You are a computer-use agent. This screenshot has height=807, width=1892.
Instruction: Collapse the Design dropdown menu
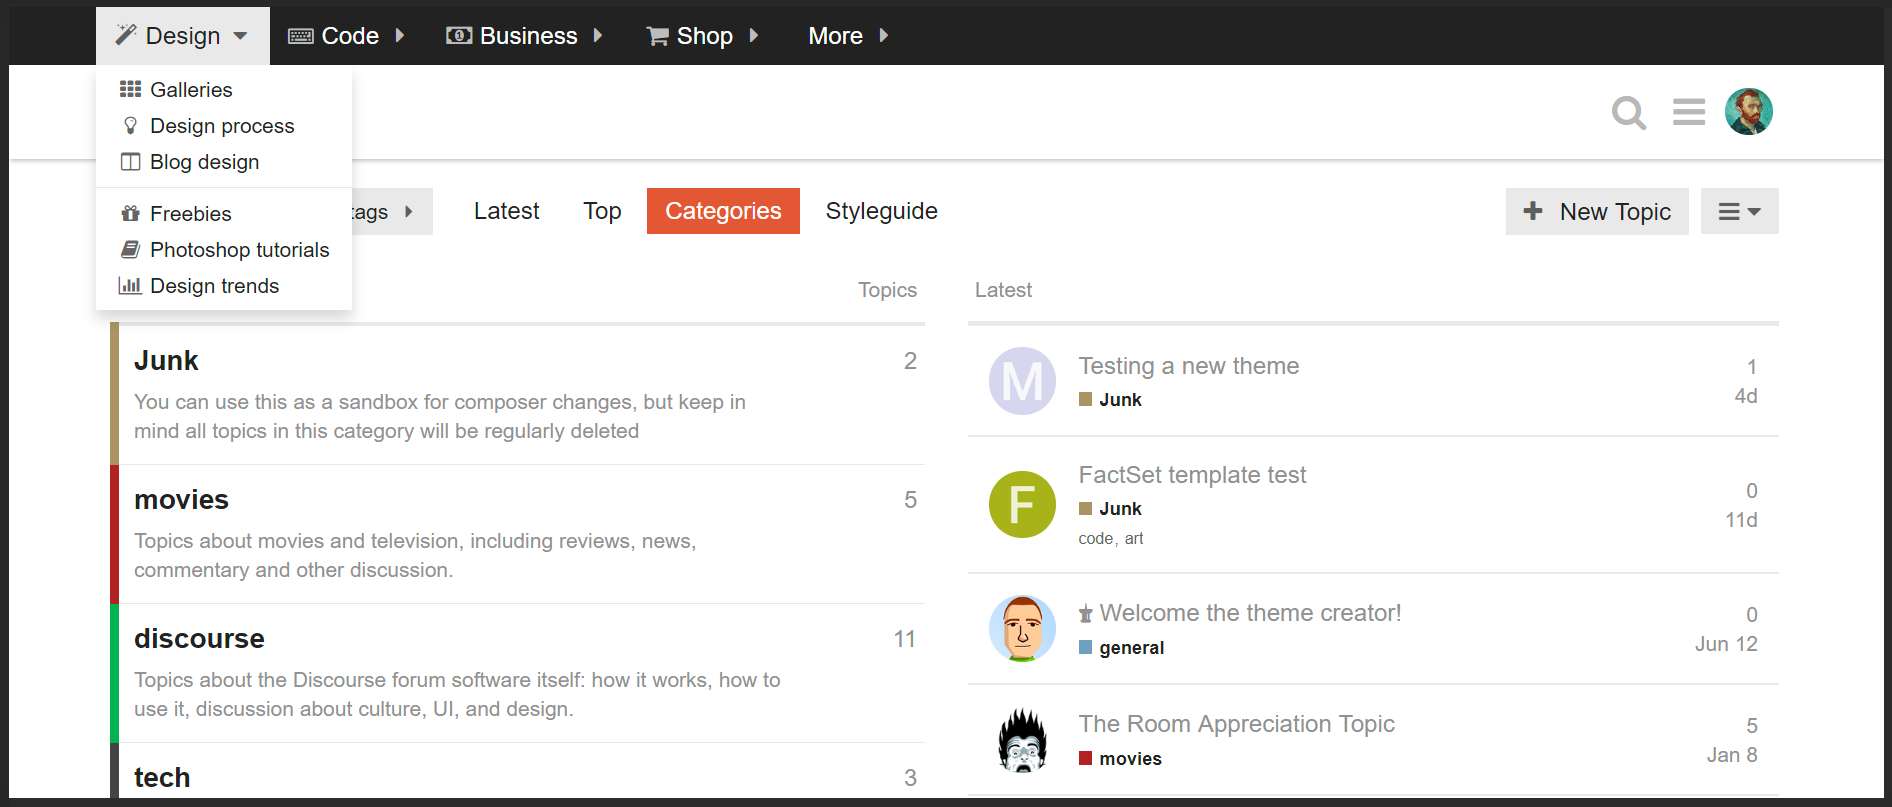point(183,36)
